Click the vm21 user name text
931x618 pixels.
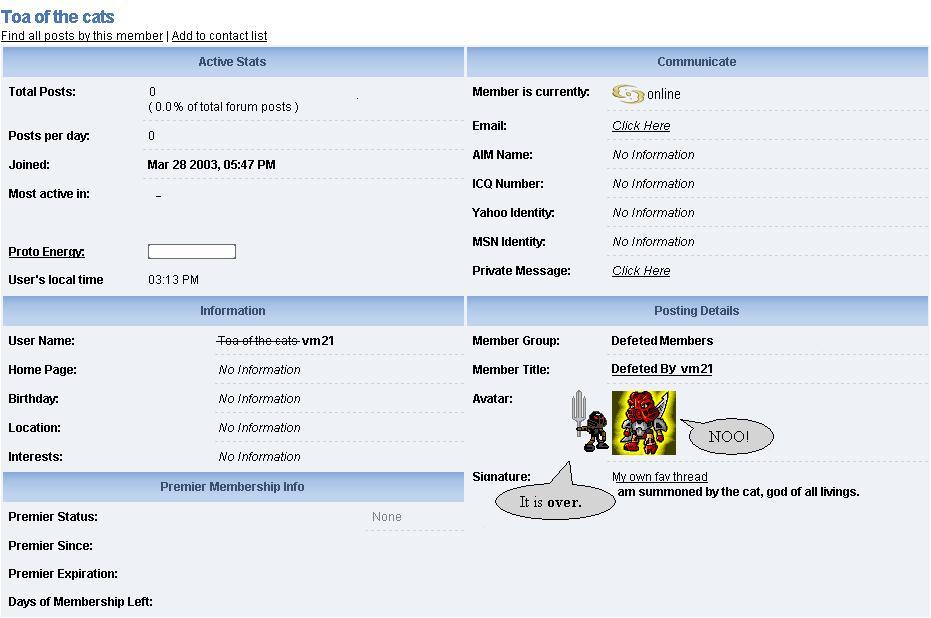(x=318, y=341)
